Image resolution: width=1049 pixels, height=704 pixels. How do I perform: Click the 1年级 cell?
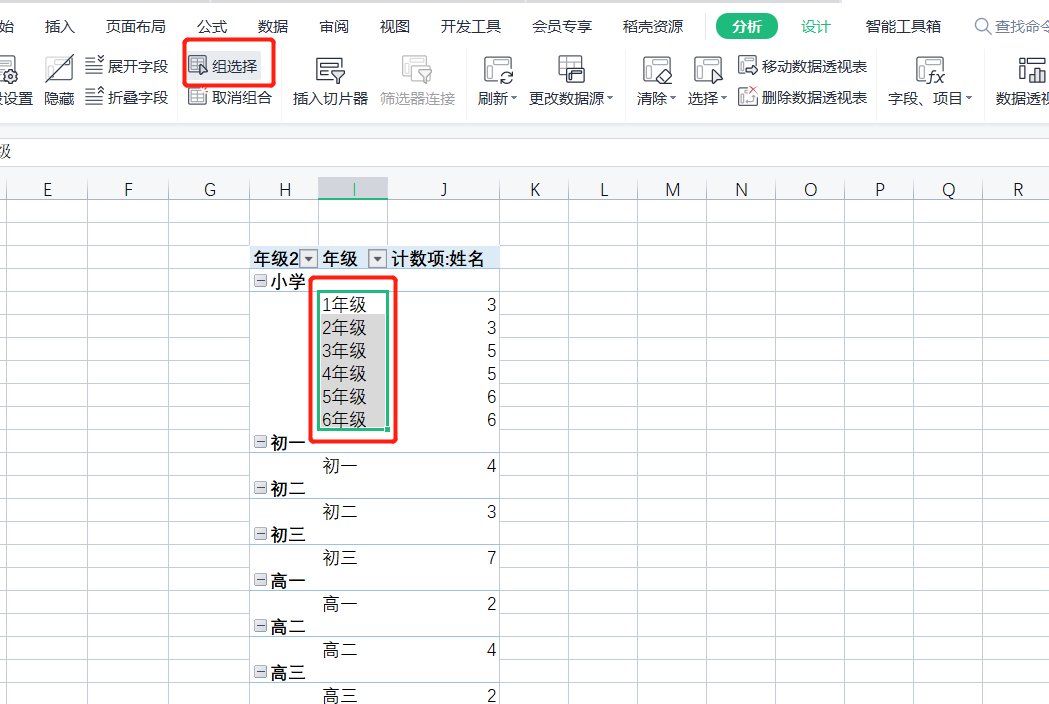pos(353,304)
